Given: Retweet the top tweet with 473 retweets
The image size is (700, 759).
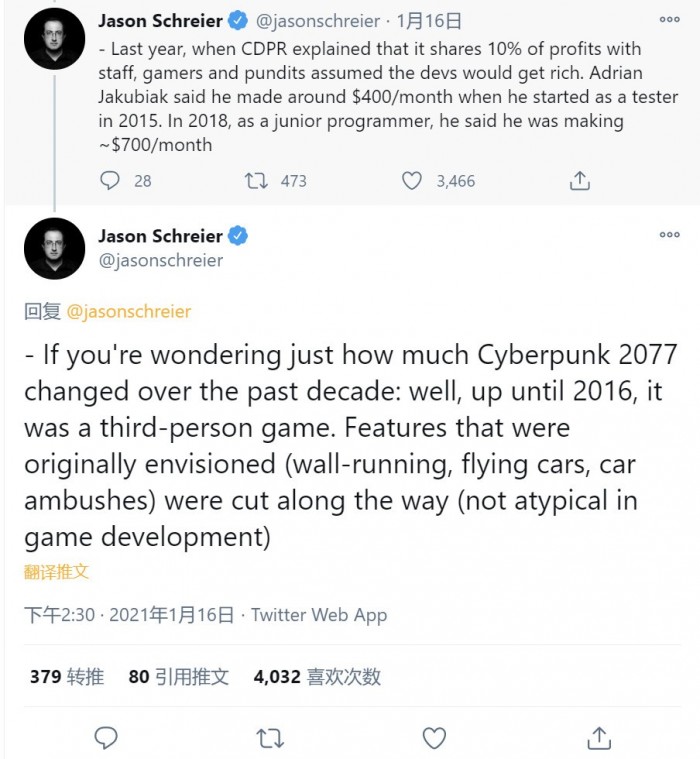Looking at the screenshot, I should (256, 181).
